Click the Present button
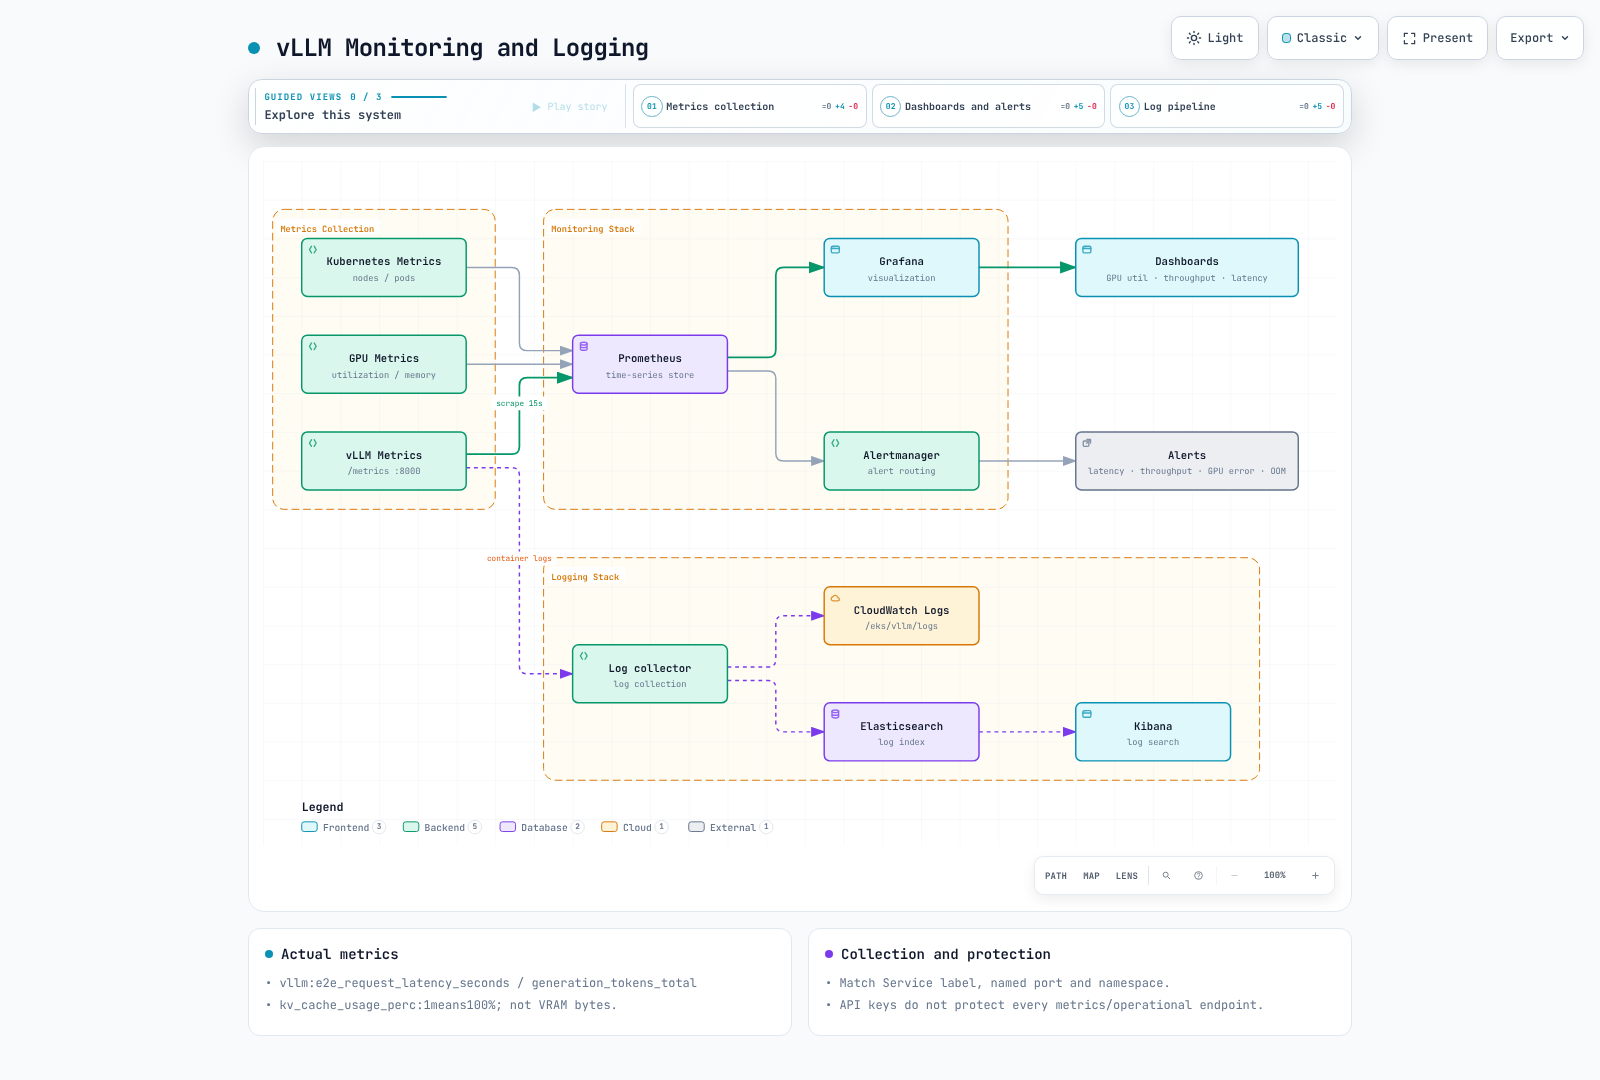 pyautogui.click(x=1438, y=38)
